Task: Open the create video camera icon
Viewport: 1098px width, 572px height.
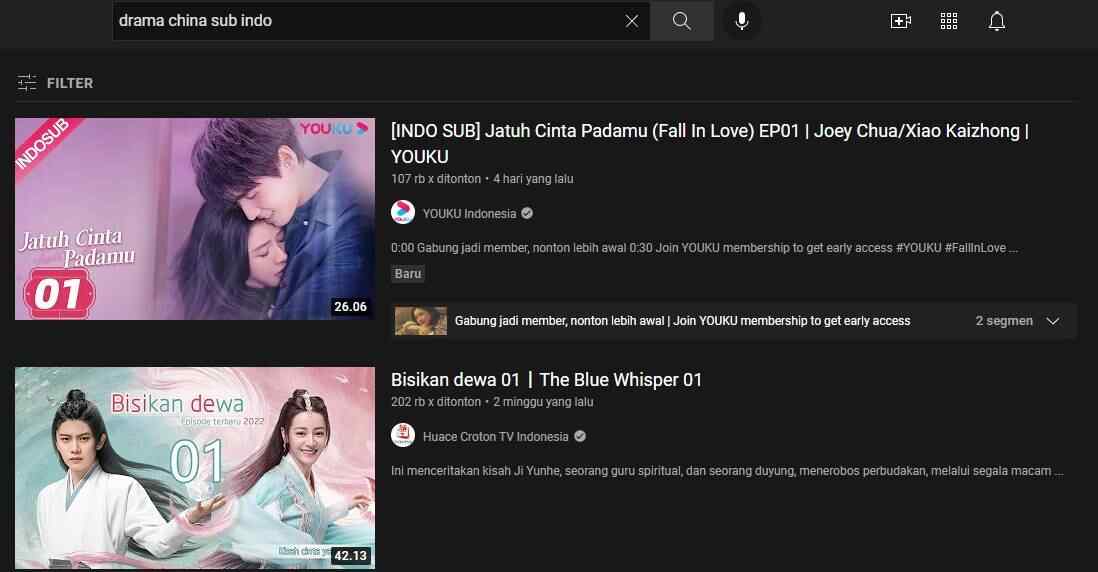Action: pos(901,21)
